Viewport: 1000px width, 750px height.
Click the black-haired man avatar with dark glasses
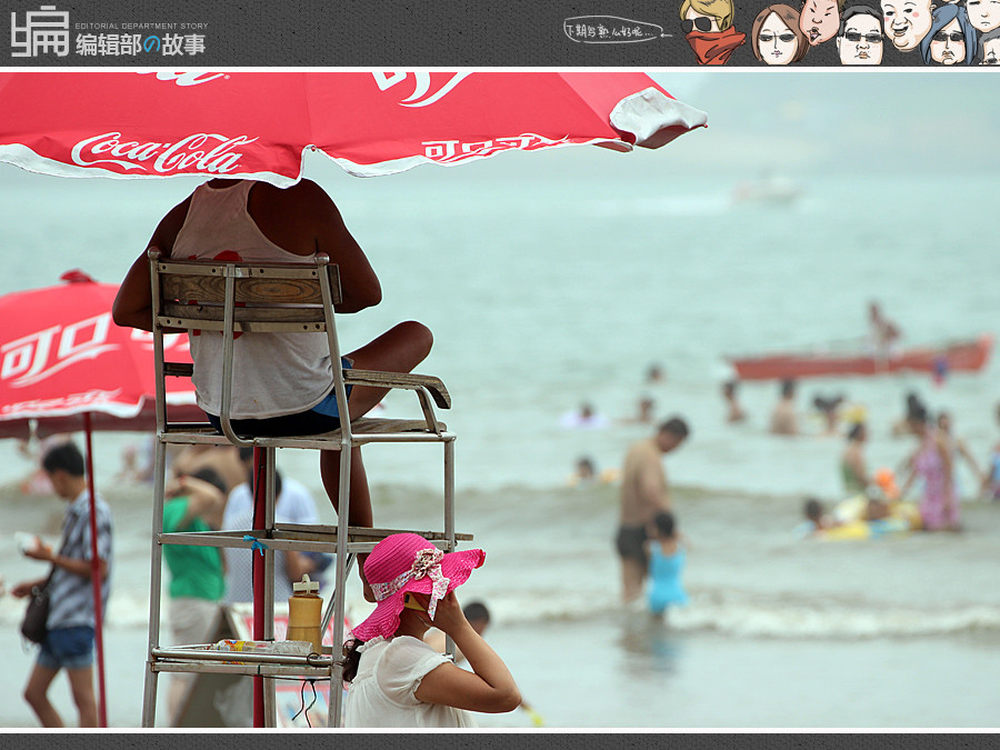[x=860, y=37]
